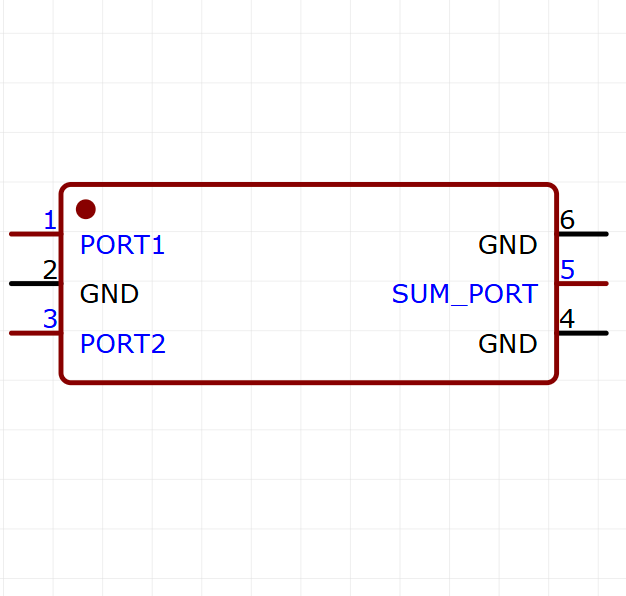Select the pin 5 wire stub
626x596 pixels.
583,283
